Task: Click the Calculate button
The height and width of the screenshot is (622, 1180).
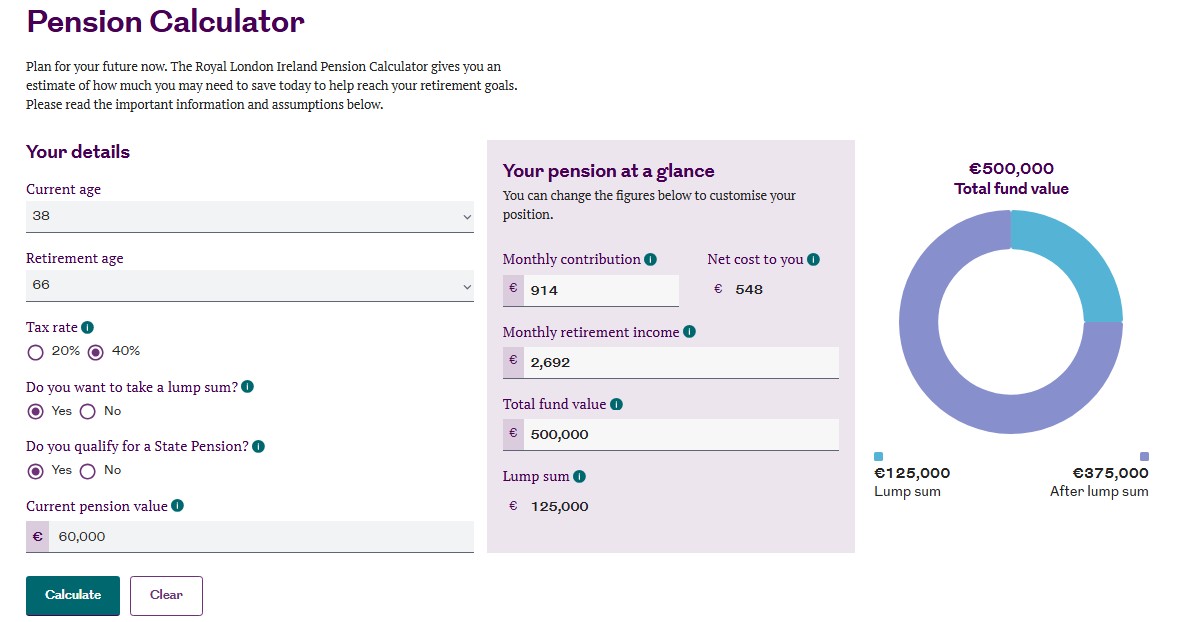Action: (73, 596)
